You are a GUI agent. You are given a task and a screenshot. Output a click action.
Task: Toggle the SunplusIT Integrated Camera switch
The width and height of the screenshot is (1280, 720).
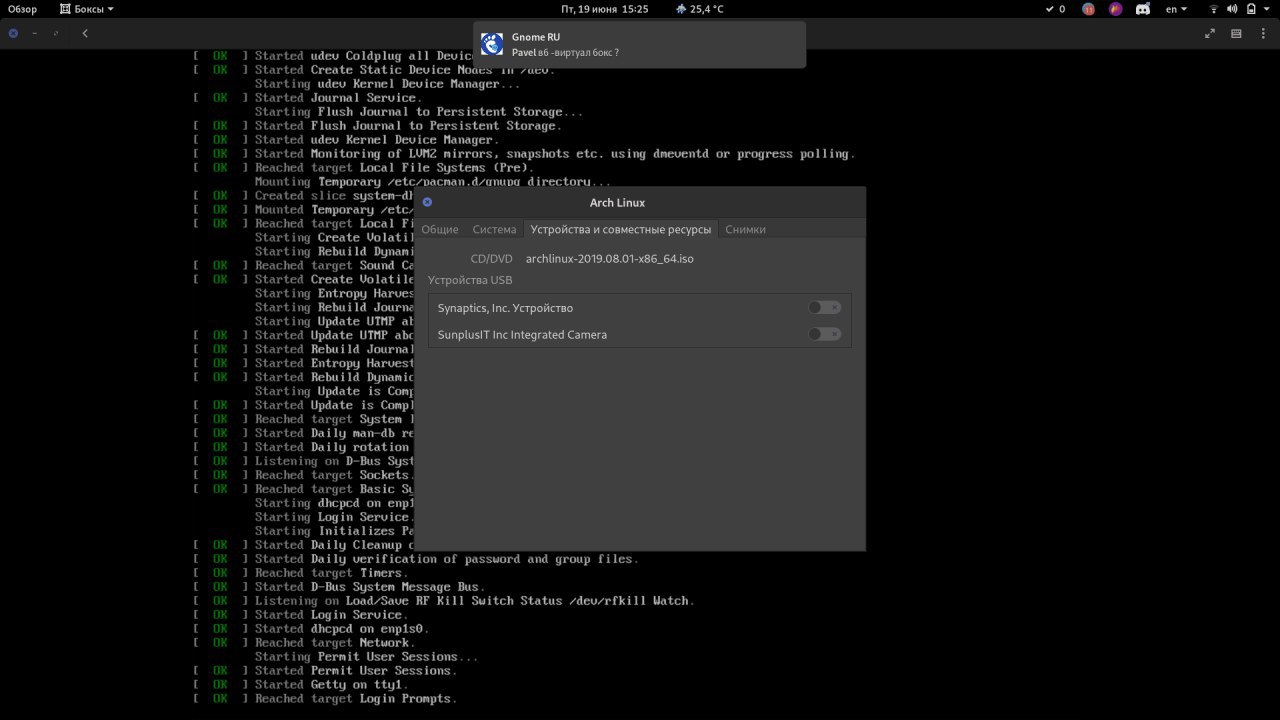[824, 334]
